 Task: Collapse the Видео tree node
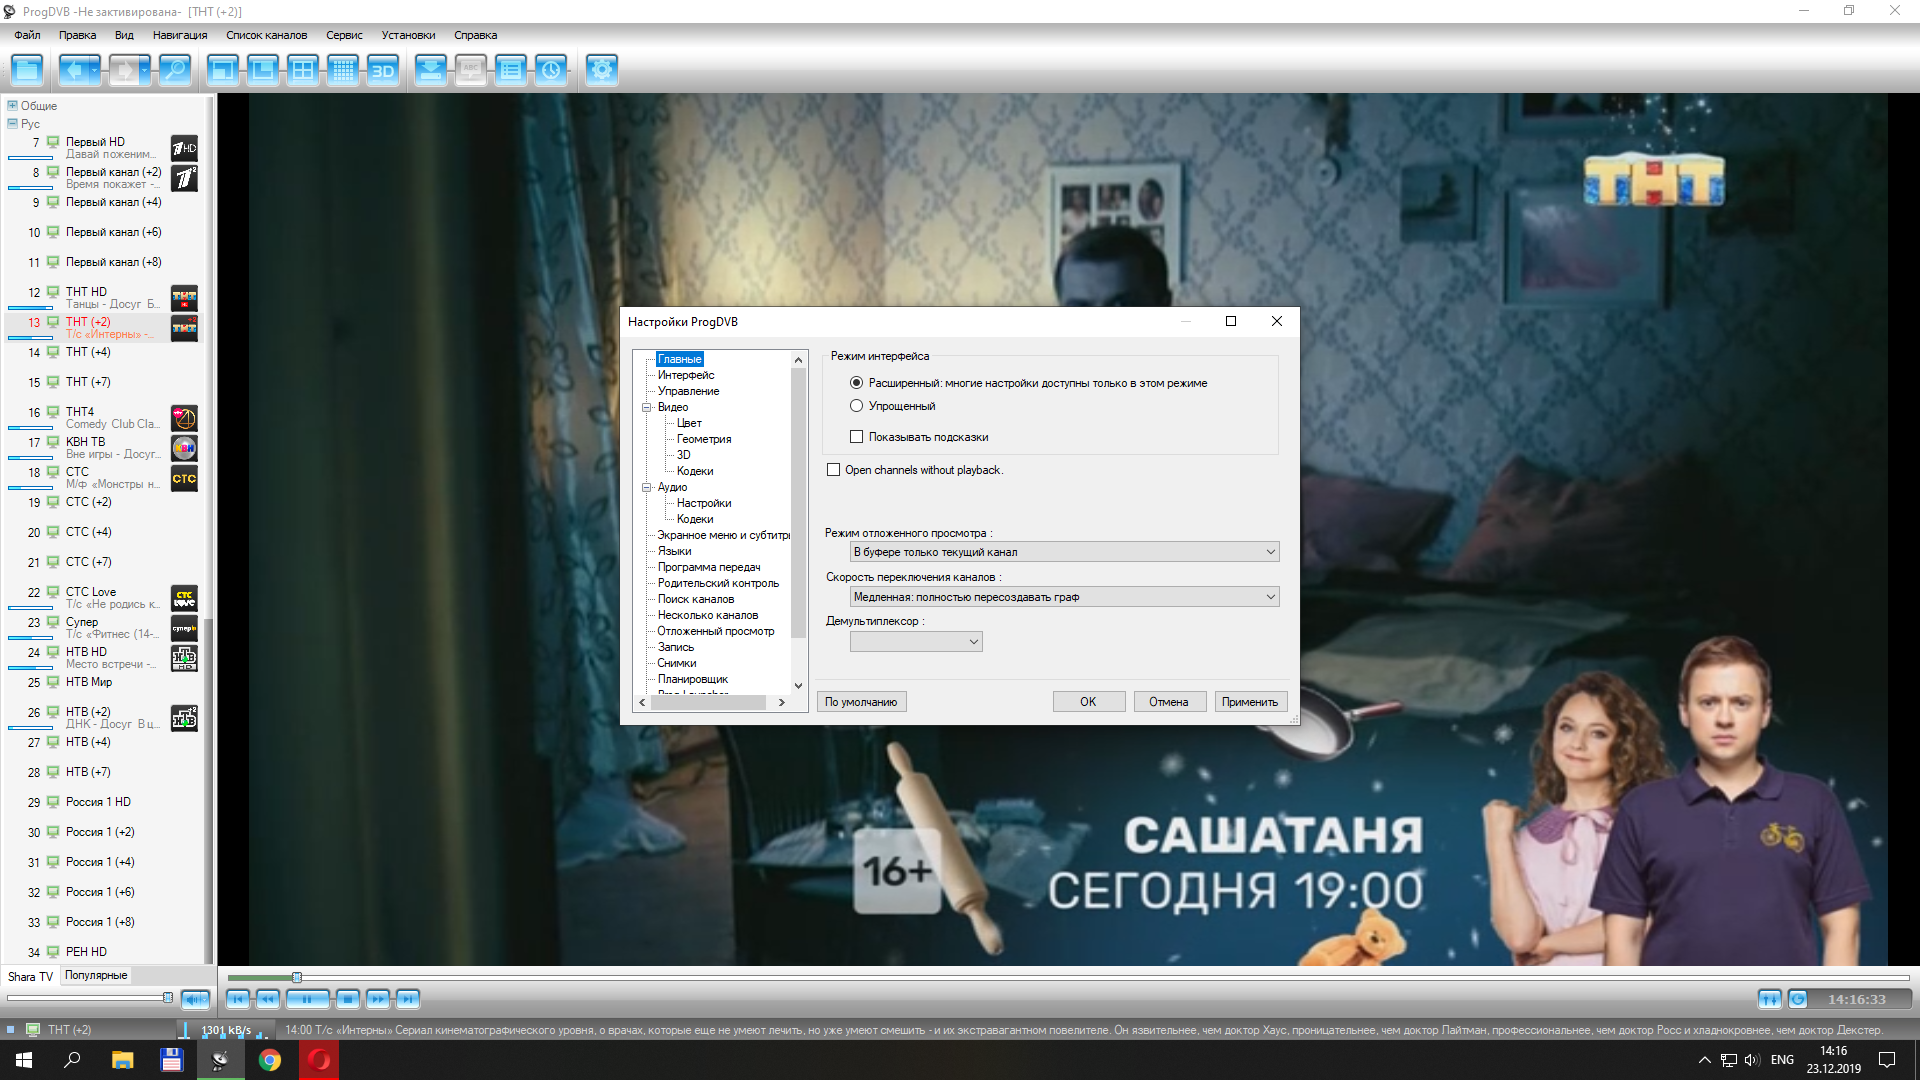(647, 407)
